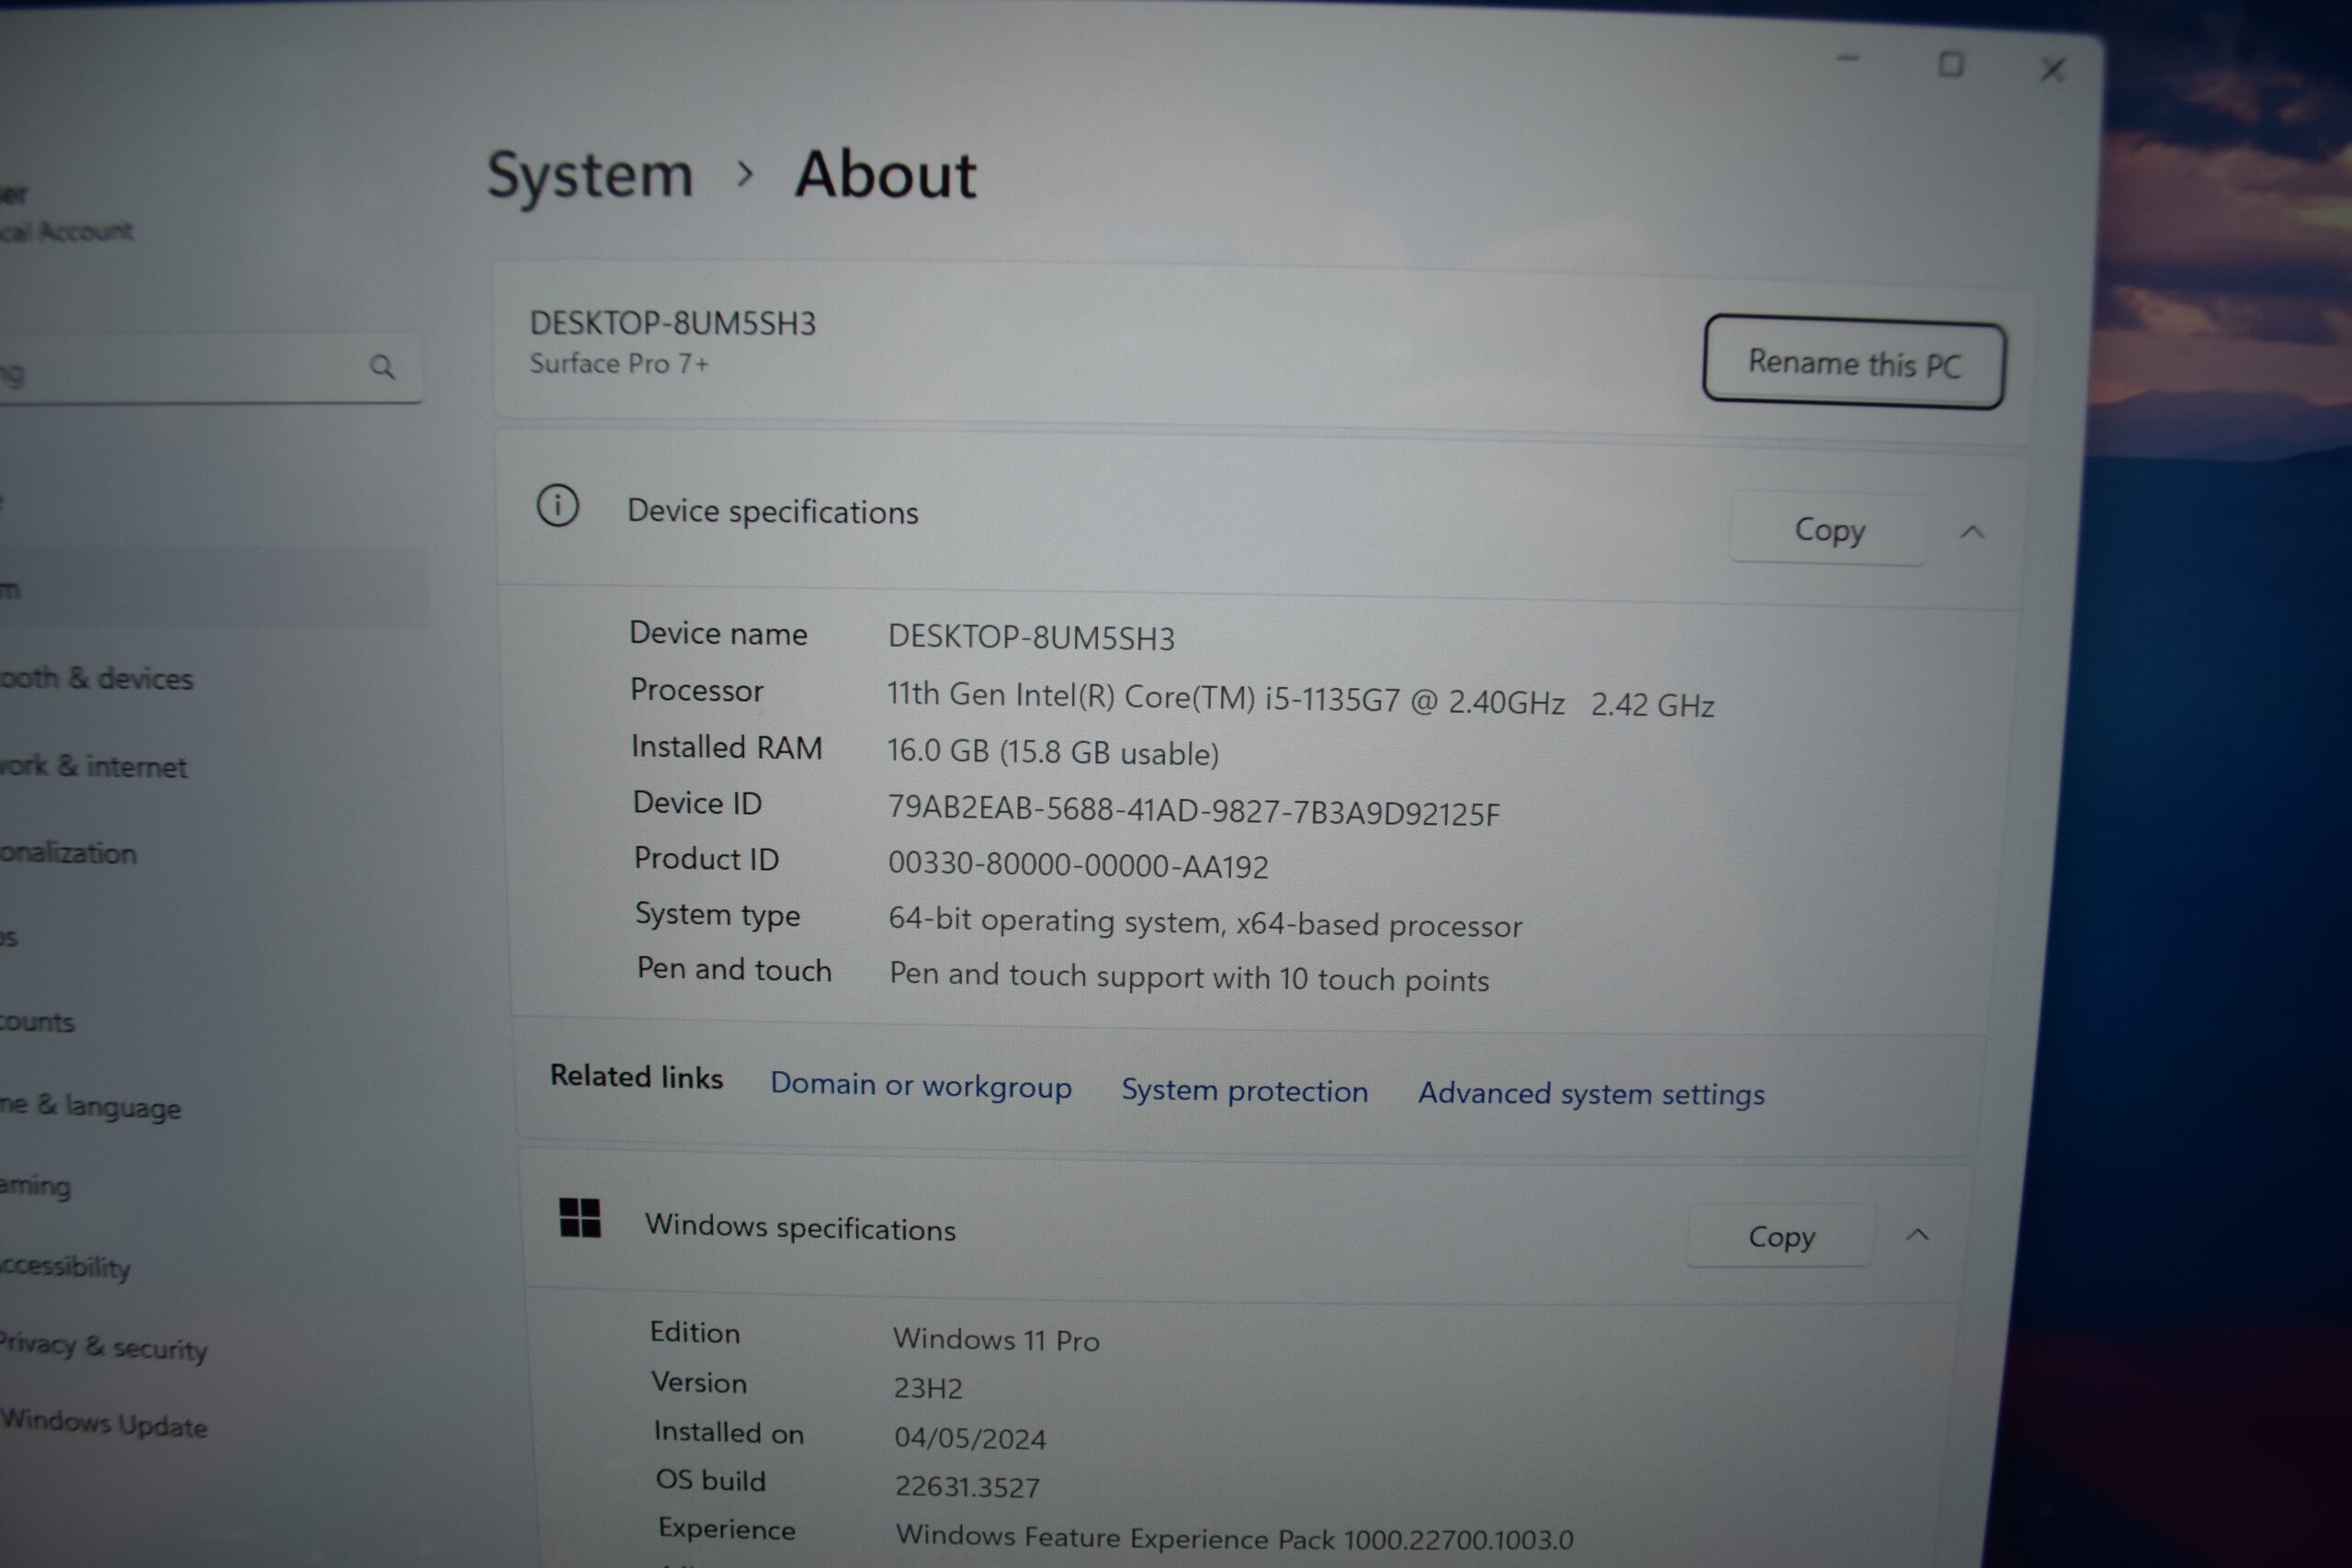Open System protection link
Viewport: 2352px width, 1568px height.
[1244, 1090]
